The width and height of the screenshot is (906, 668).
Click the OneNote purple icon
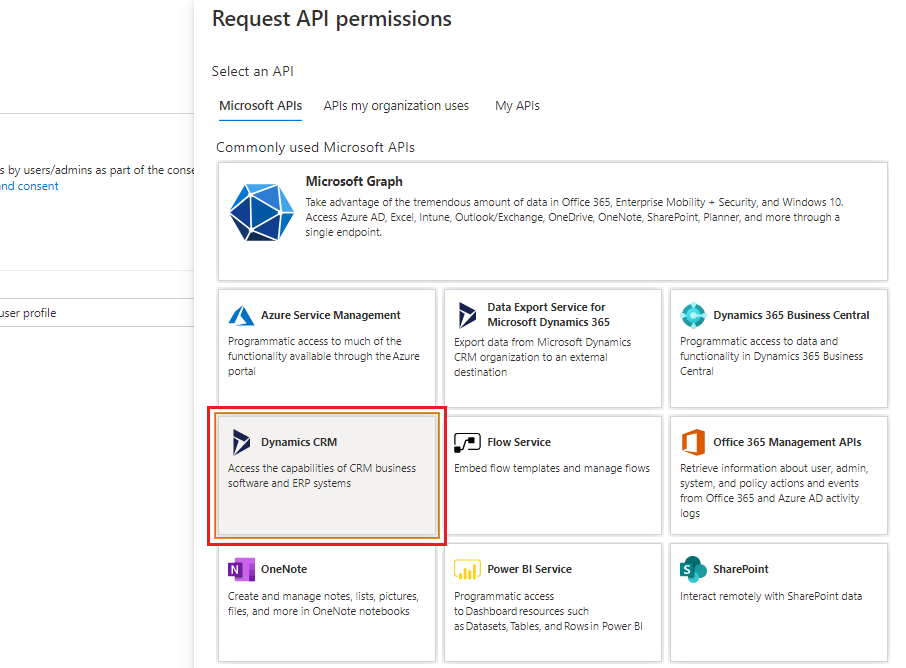coord(241,569)
